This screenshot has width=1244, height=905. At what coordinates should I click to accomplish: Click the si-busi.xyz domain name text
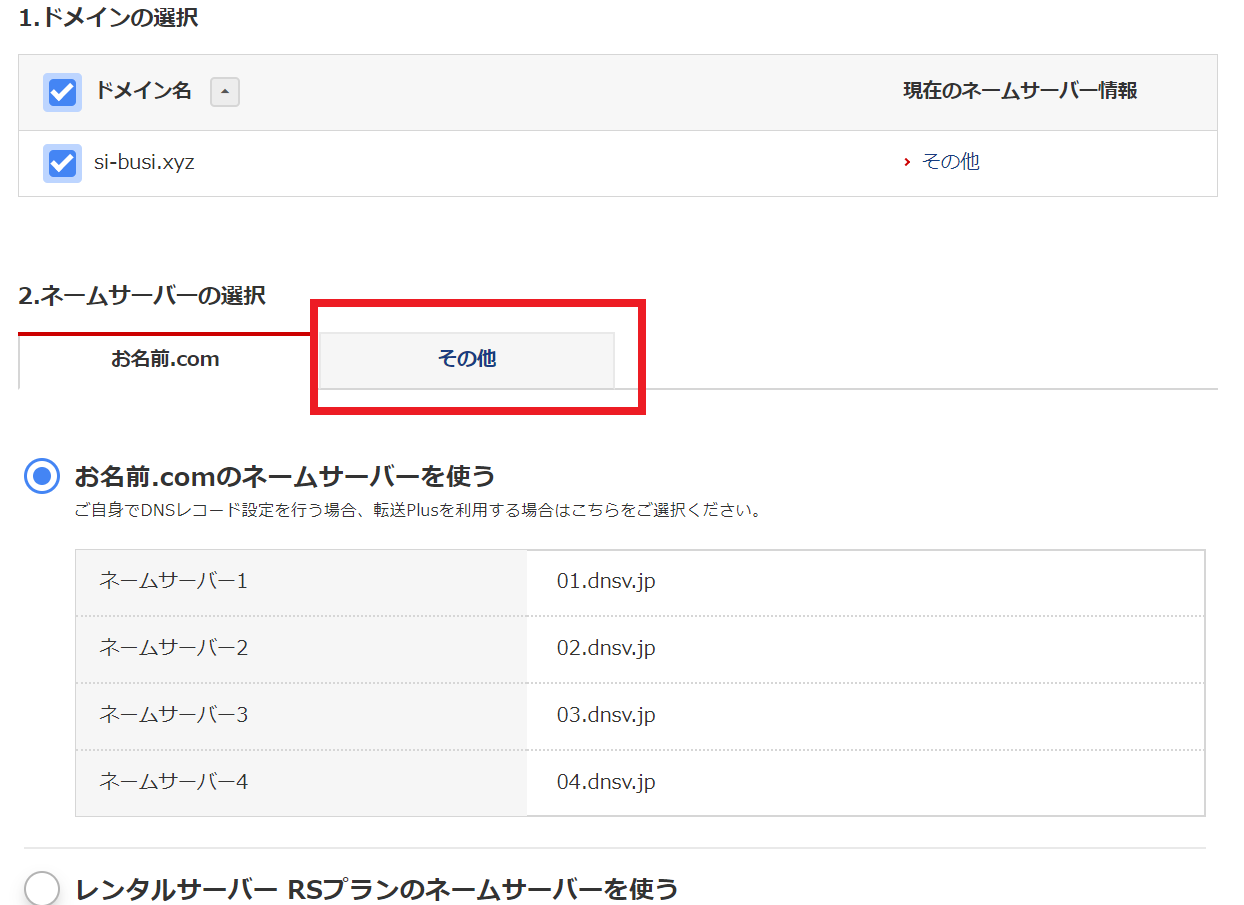[x=144, y=162]
